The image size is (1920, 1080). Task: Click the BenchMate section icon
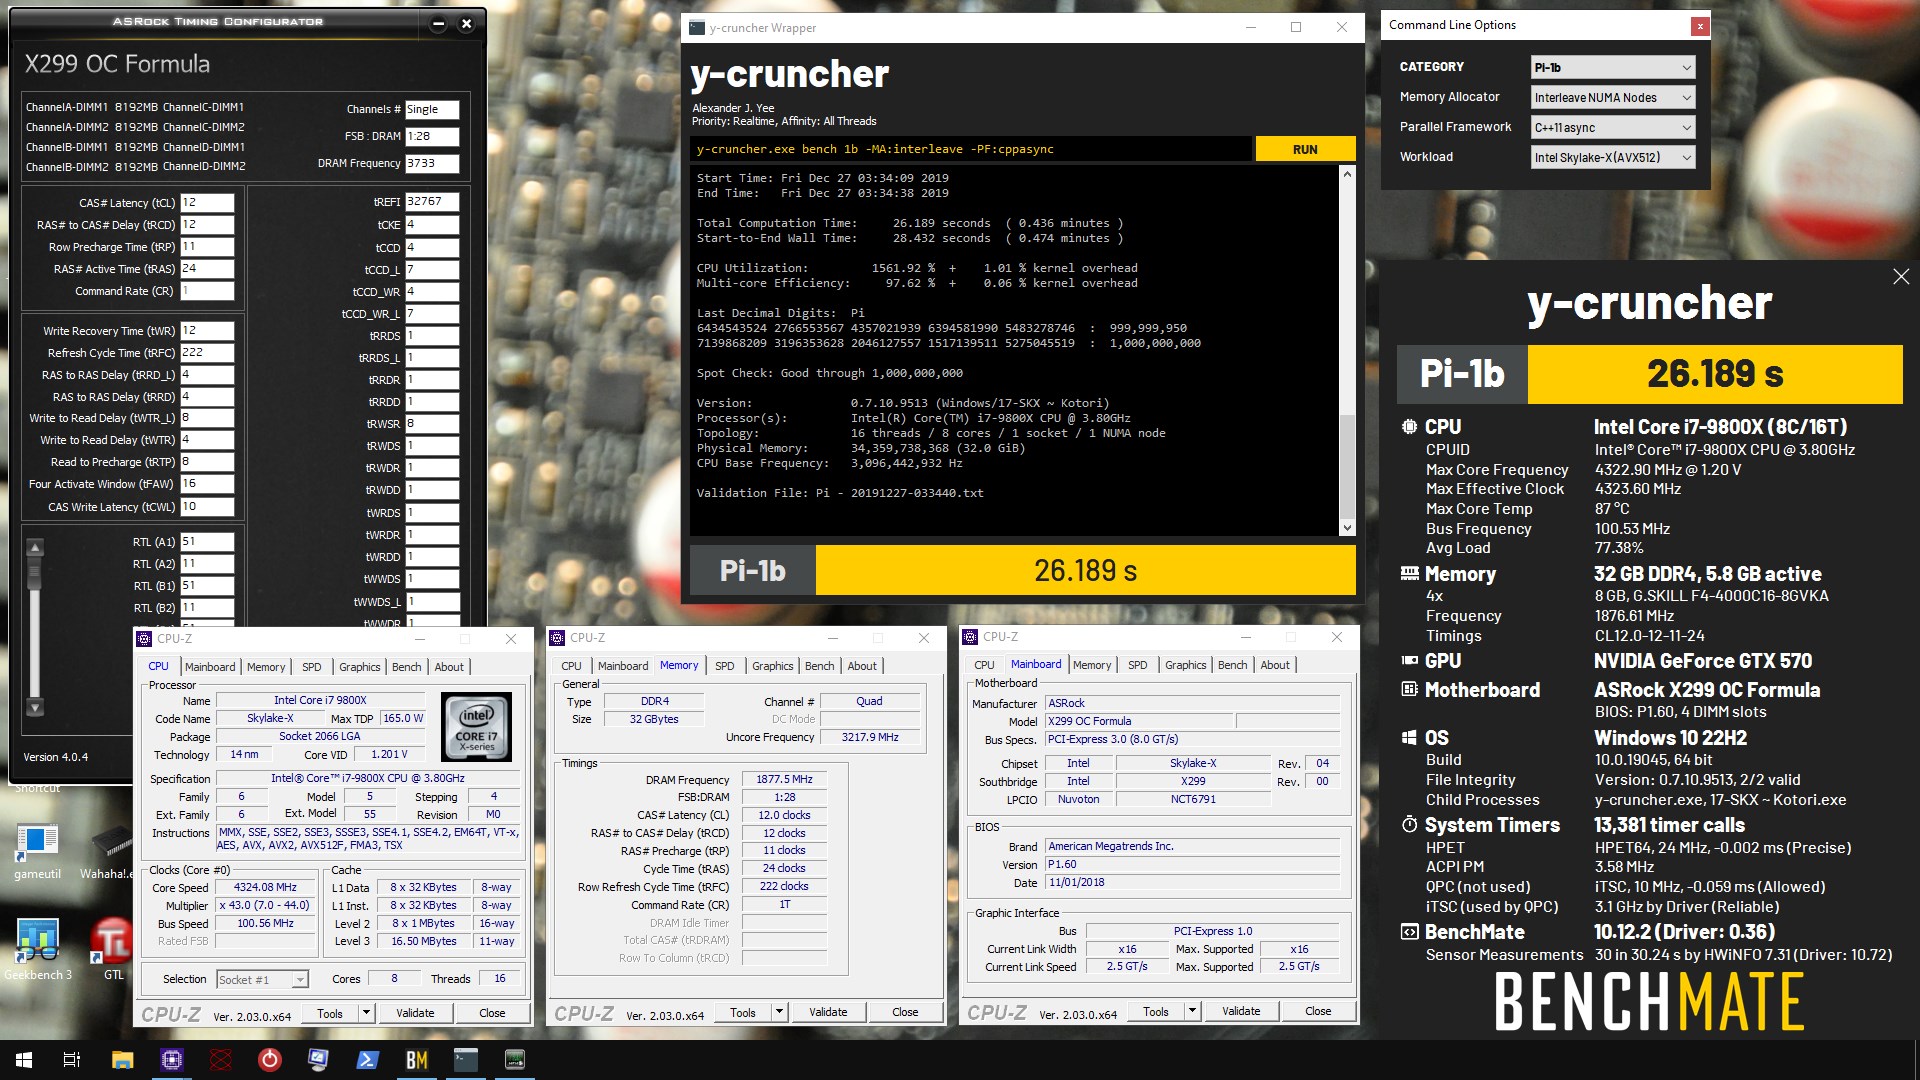(x=1410, y=932)
